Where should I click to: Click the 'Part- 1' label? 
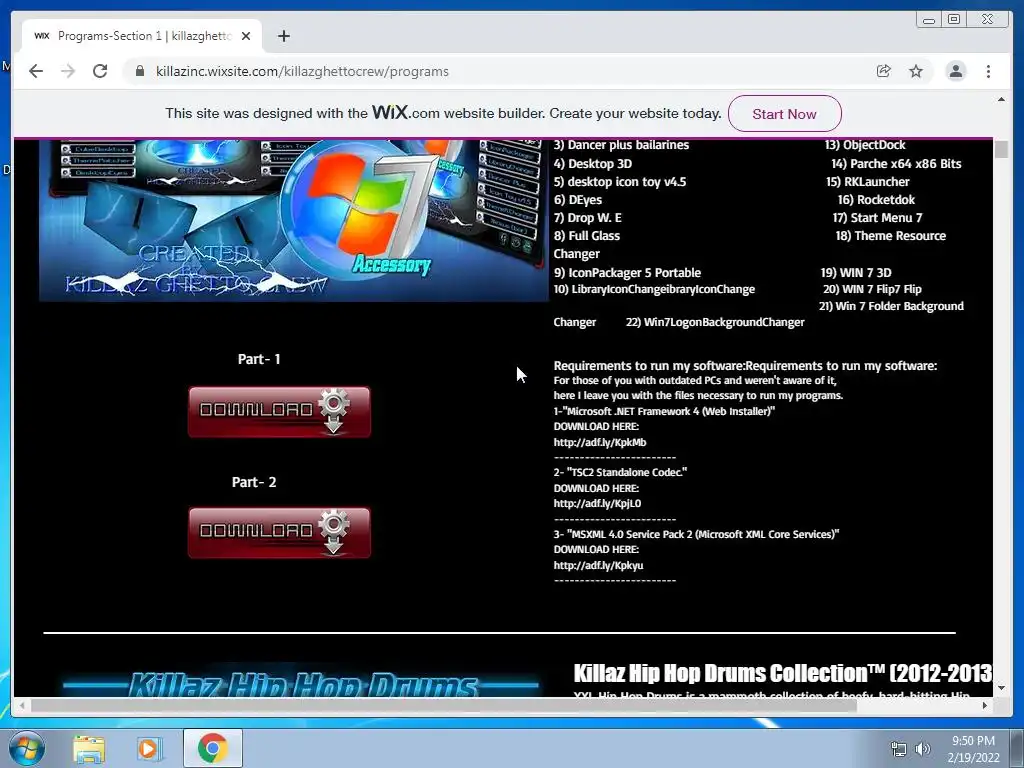tap(259, 359)
